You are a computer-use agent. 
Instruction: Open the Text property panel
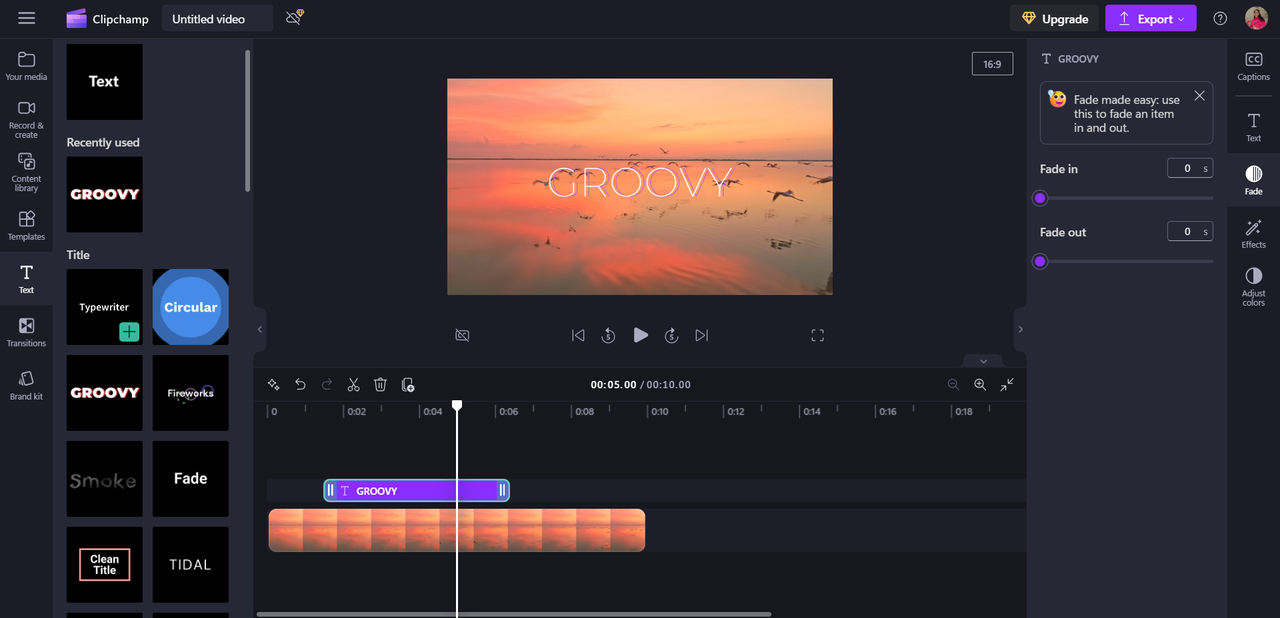click(x=1253, y=128)
